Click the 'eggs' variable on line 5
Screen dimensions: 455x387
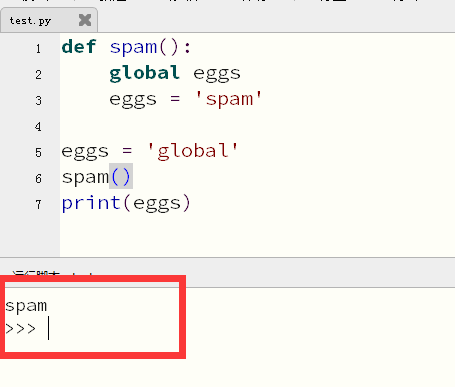[x=85, y=152]
